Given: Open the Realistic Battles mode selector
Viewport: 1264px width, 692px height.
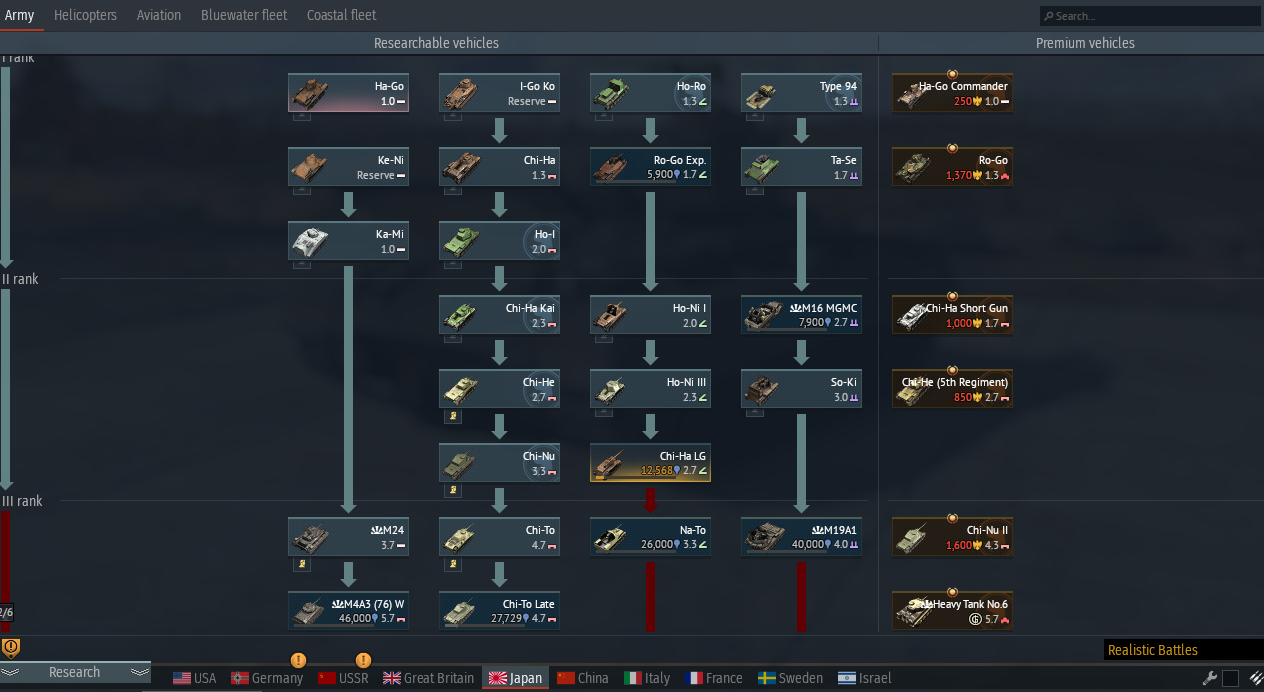Looking at the screenshot, I should pos(1184,650).
